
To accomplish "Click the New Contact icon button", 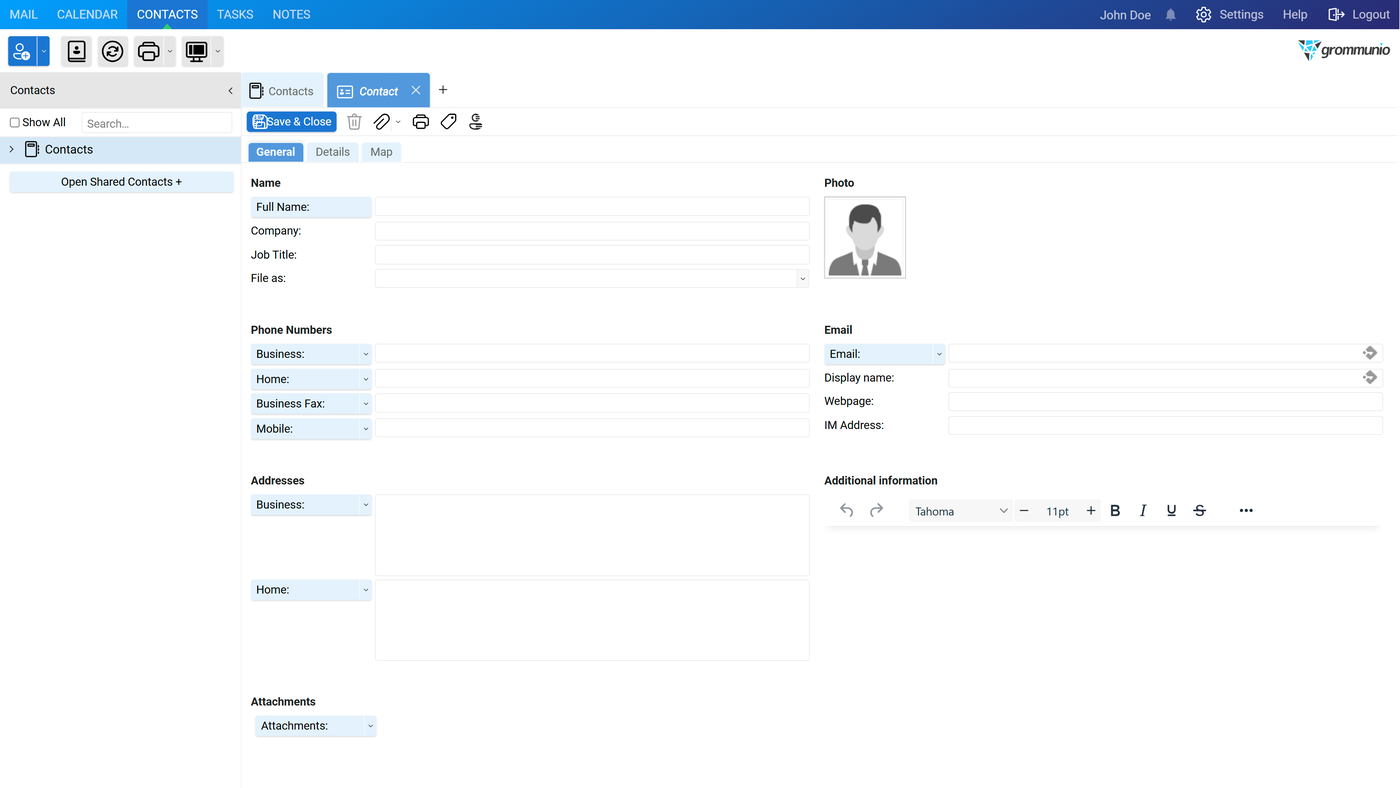I will point(22,51).
